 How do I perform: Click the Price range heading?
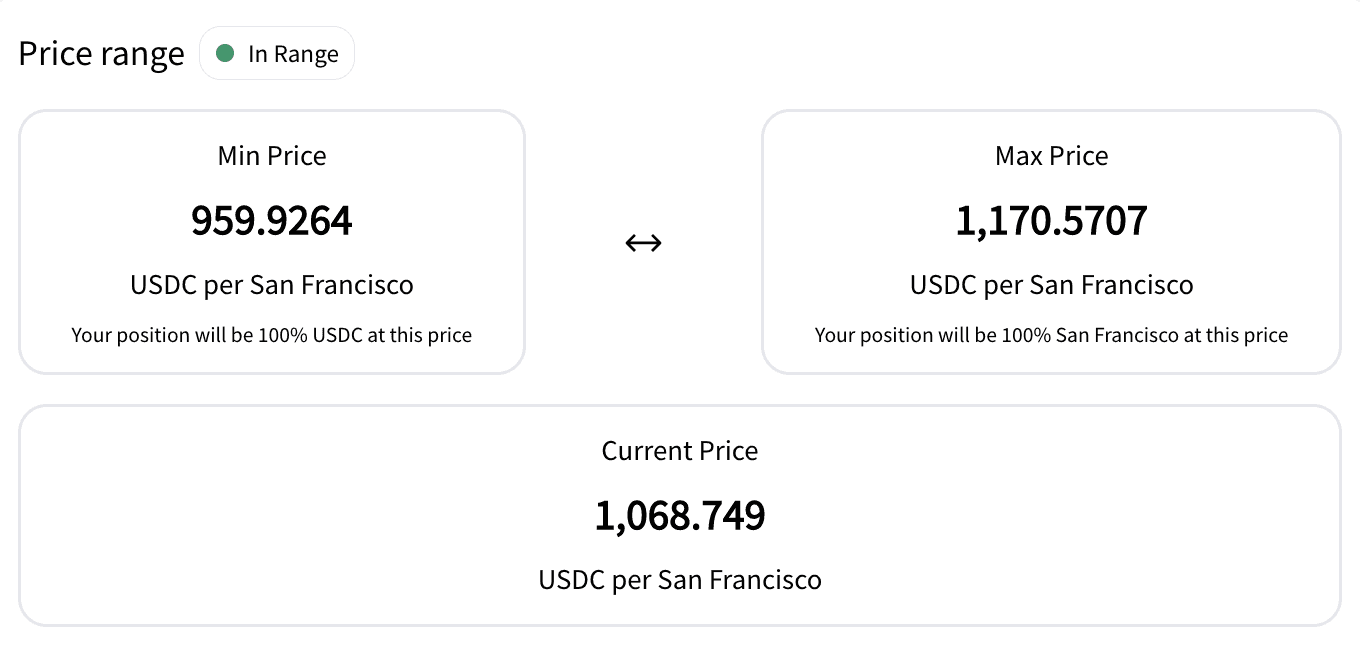point(102,54)
